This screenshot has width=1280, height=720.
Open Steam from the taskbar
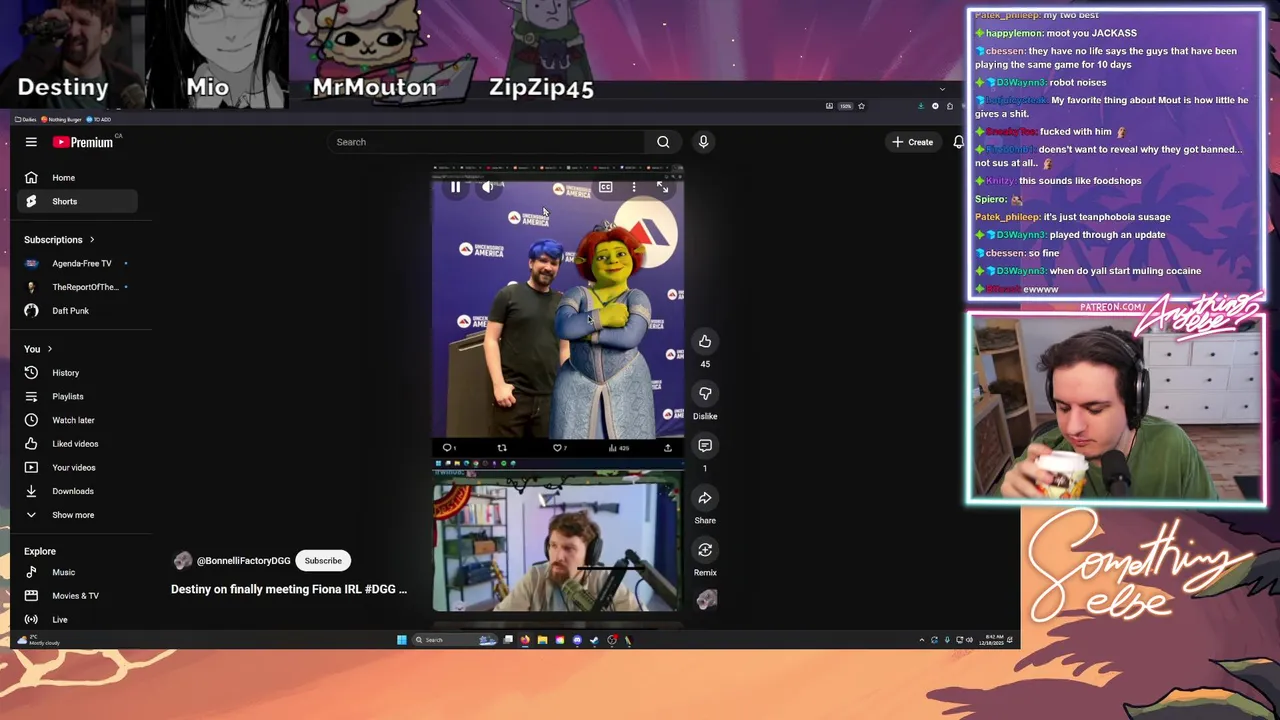[x=594, y=640]
